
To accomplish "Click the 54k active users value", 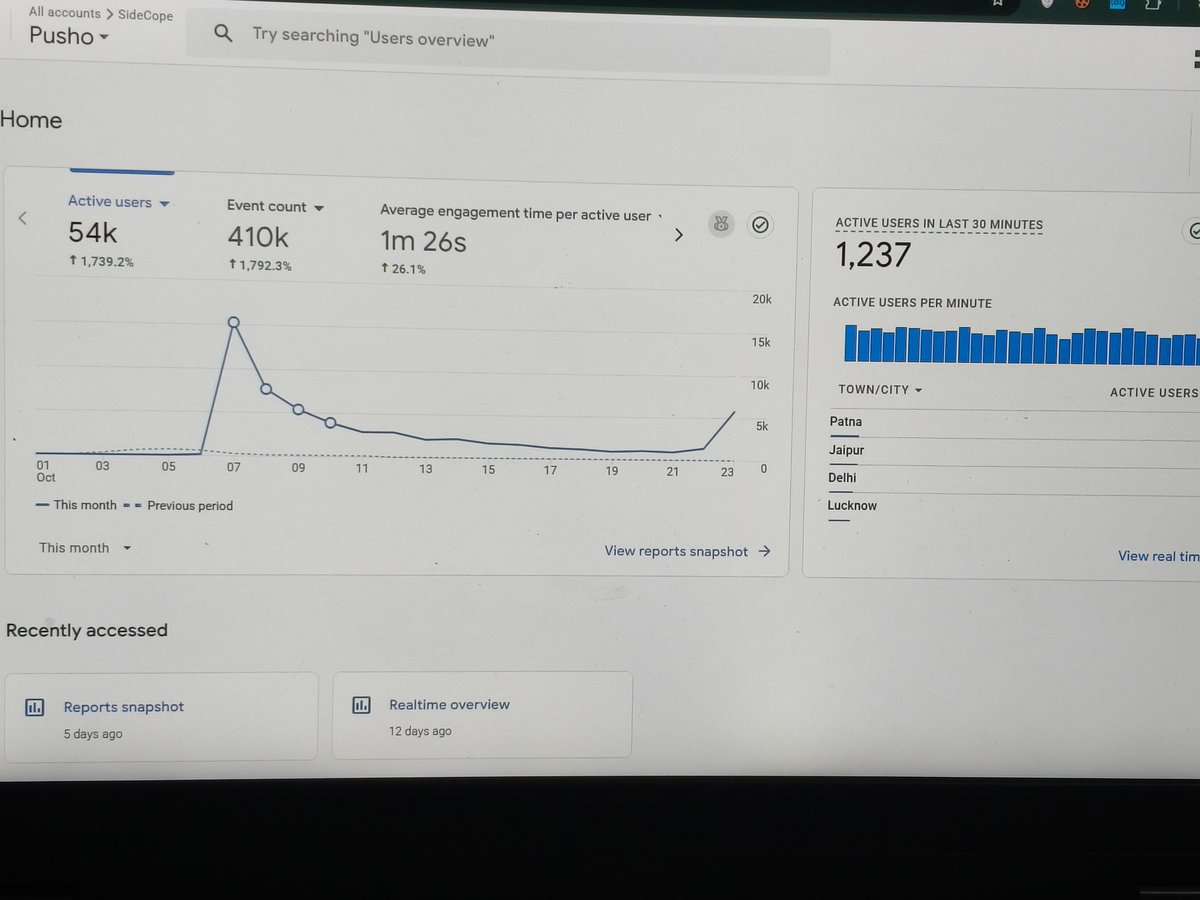I will (x=93, y=233).
